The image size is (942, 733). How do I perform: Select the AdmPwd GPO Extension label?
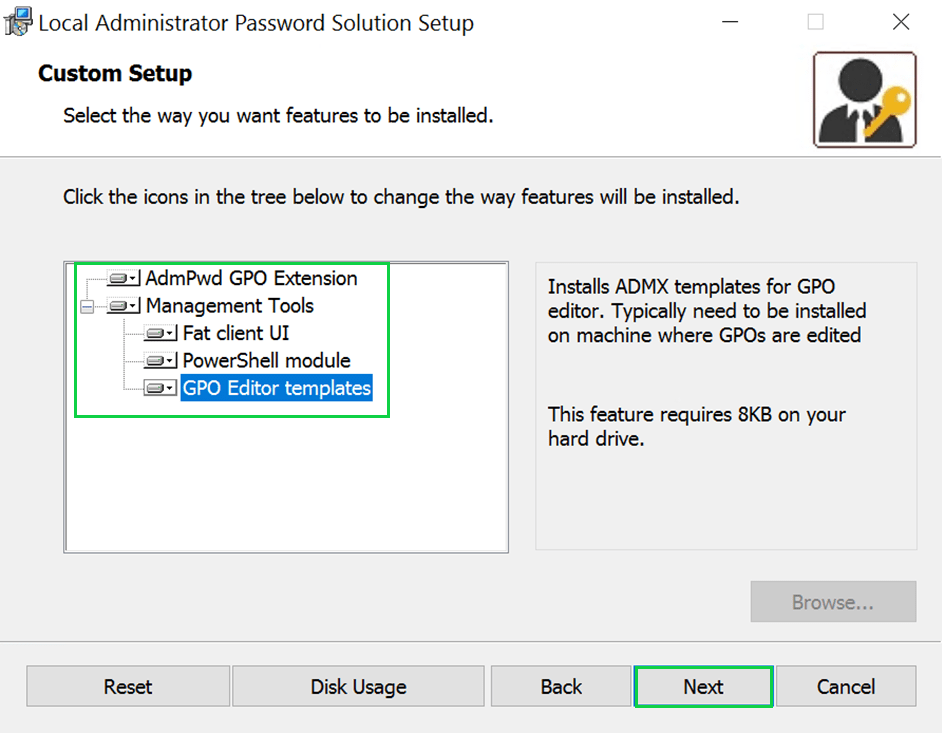coord(251,278)
